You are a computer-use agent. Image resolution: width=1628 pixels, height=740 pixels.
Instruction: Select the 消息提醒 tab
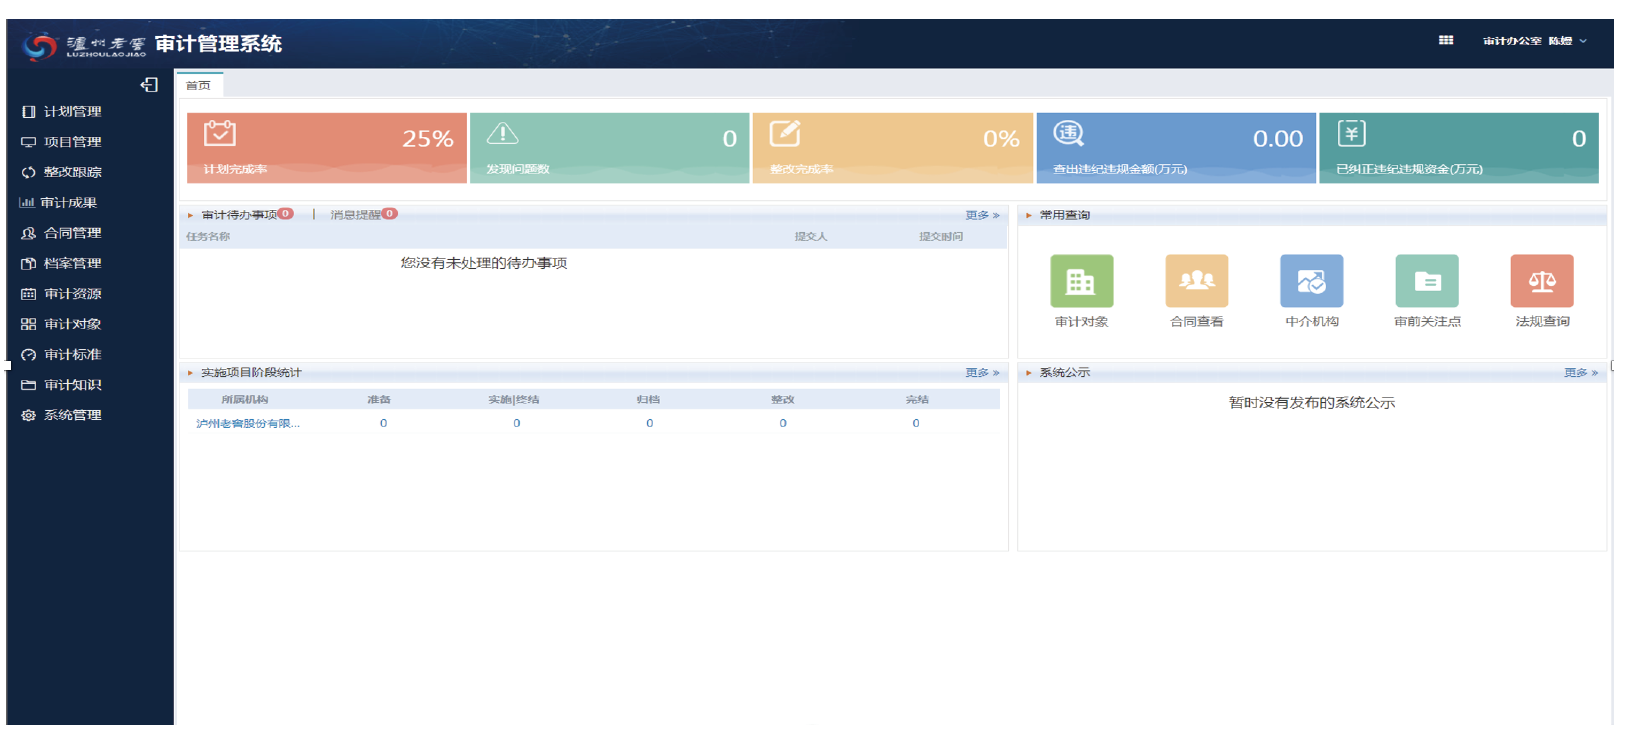[355, 215]
